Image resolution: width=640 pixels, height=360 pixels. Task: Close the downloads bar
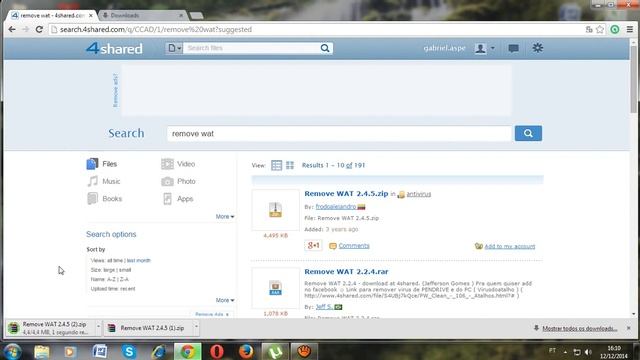click(x=629, y=328)
